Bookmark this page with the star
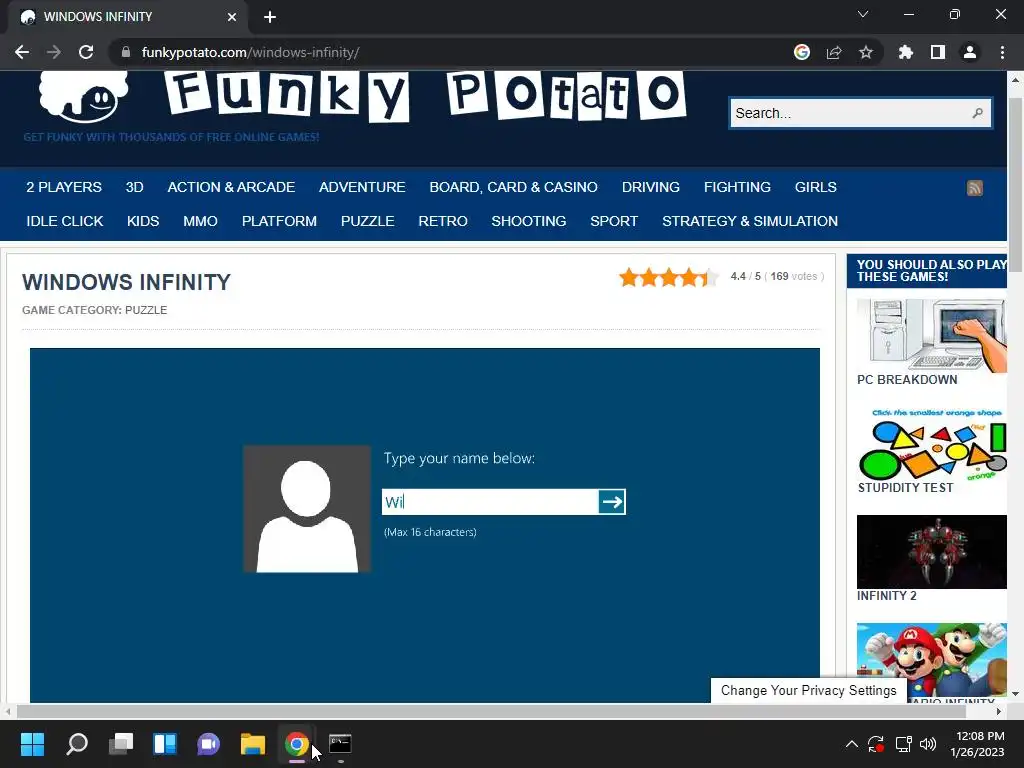The height and width of the screenshot is (768, 1024). (865, 52)
